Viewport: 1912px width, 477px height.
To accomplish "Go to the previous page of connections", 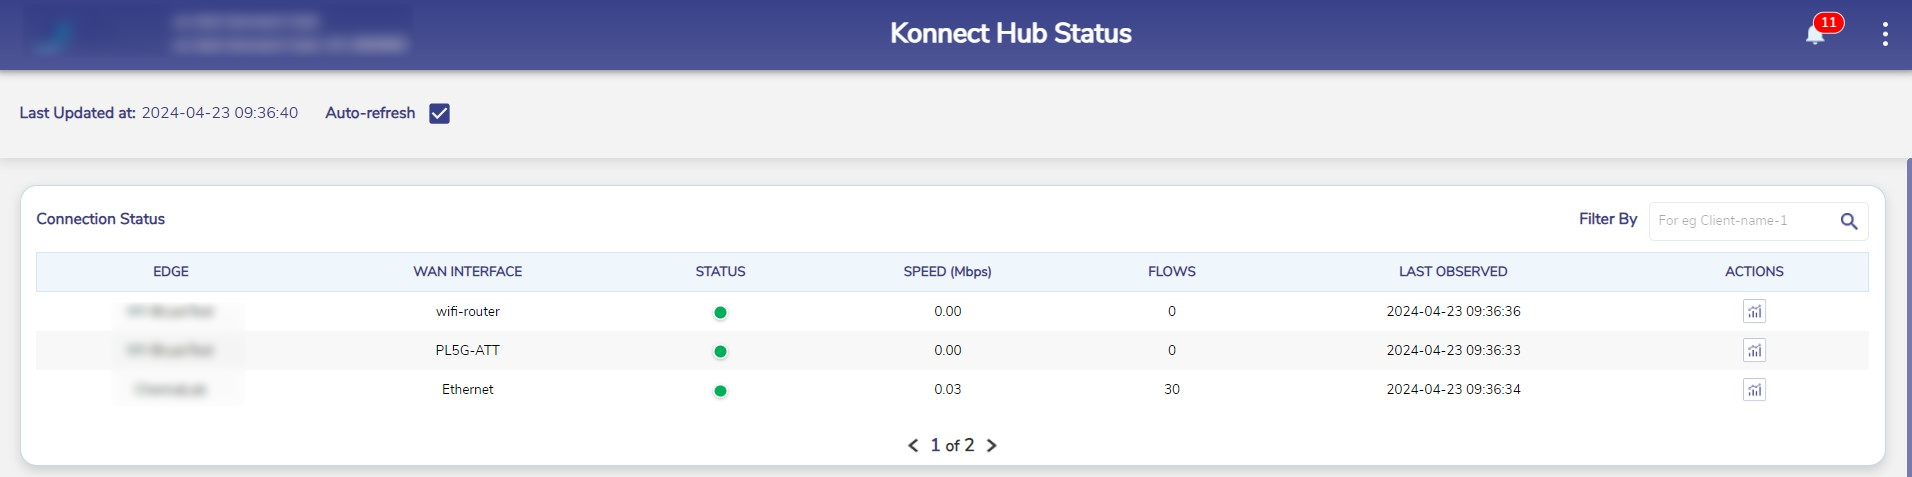I will 913,446.
